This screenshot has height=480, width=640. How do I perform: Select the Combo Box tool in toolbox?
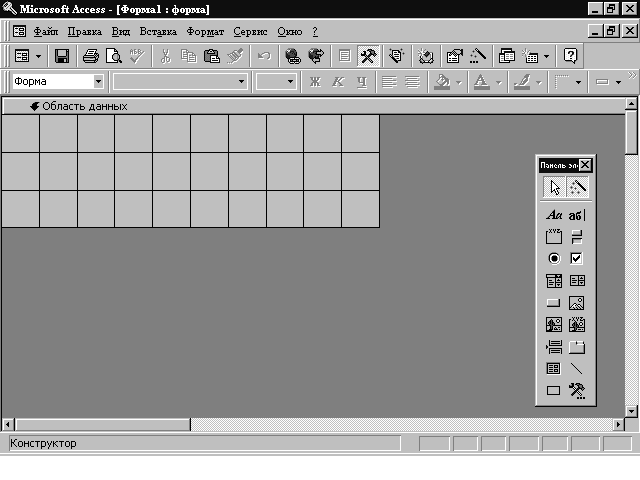click(554, 281)
